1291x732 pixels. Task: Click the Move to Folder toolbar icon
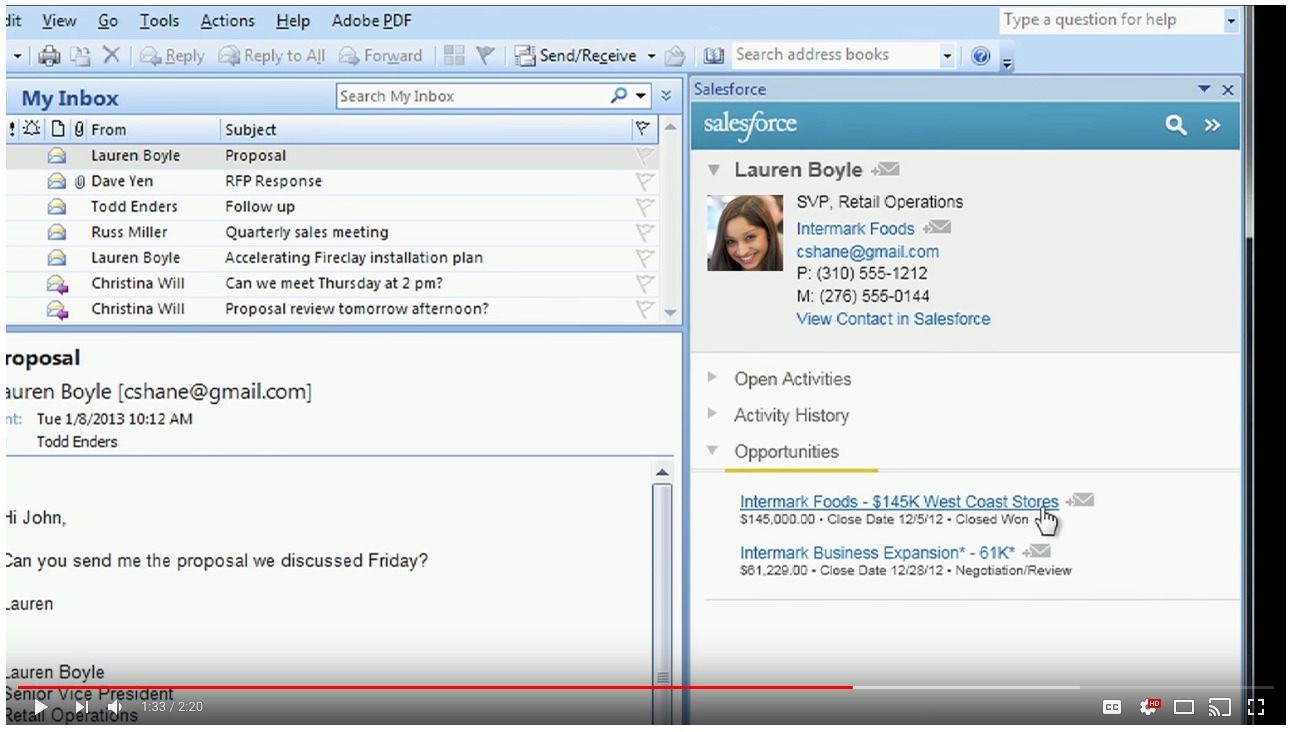pyautogui.click(x=80, y=56)
